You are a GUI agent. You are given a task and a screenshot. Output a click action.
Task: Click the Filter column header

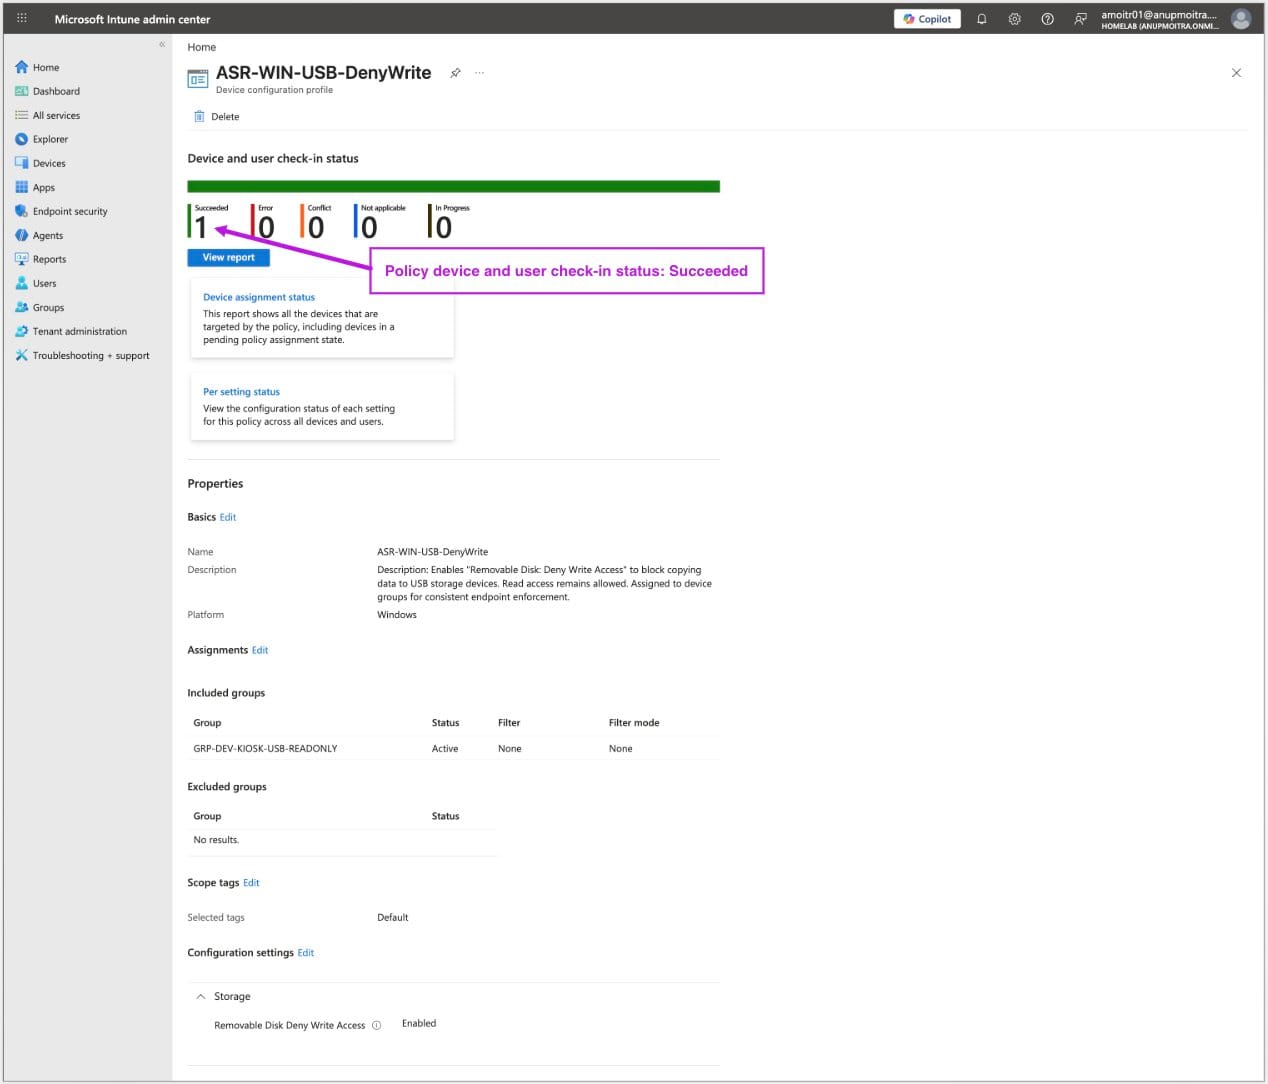(x=509, y=722)
